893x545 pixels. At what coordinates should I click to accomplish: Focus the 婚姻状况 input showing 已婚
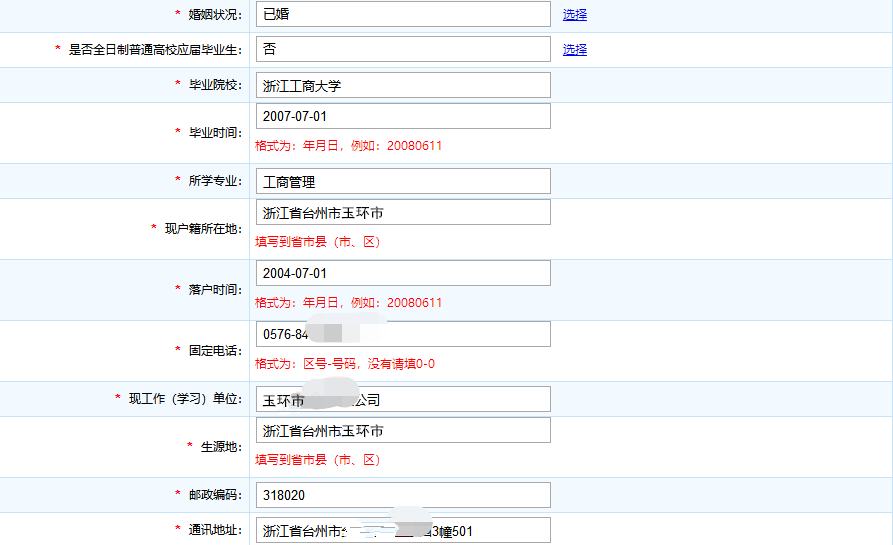(403, 15)
